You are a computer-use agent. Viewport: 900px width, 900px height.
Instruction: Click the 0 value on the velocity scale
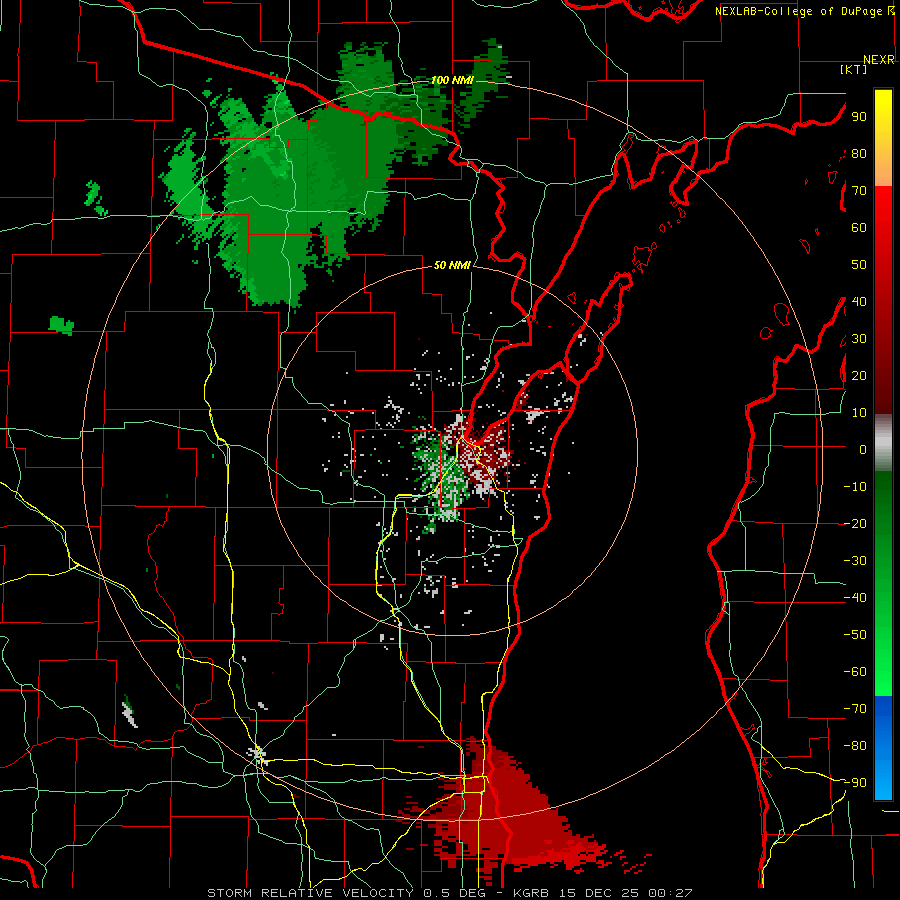[863, 449]
